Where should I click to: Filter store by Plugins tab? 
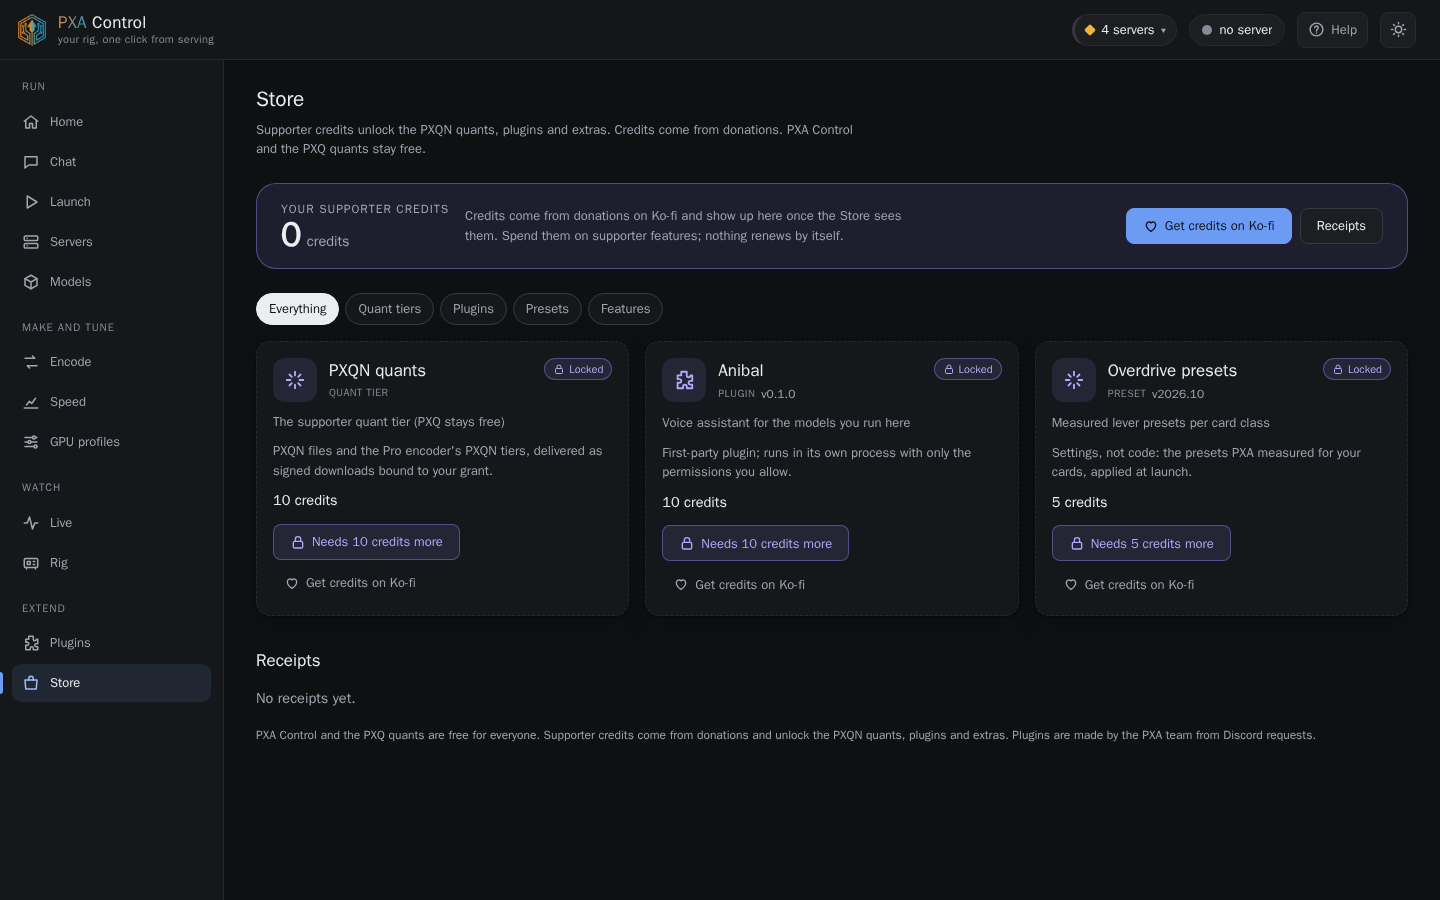tap(473, 309)
